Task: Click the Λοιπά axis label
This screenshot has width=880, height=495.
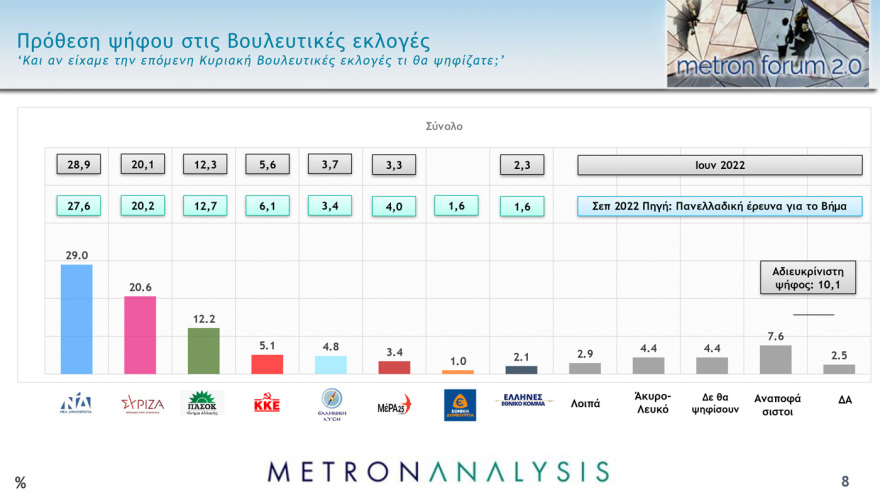Action: [585, 404]
